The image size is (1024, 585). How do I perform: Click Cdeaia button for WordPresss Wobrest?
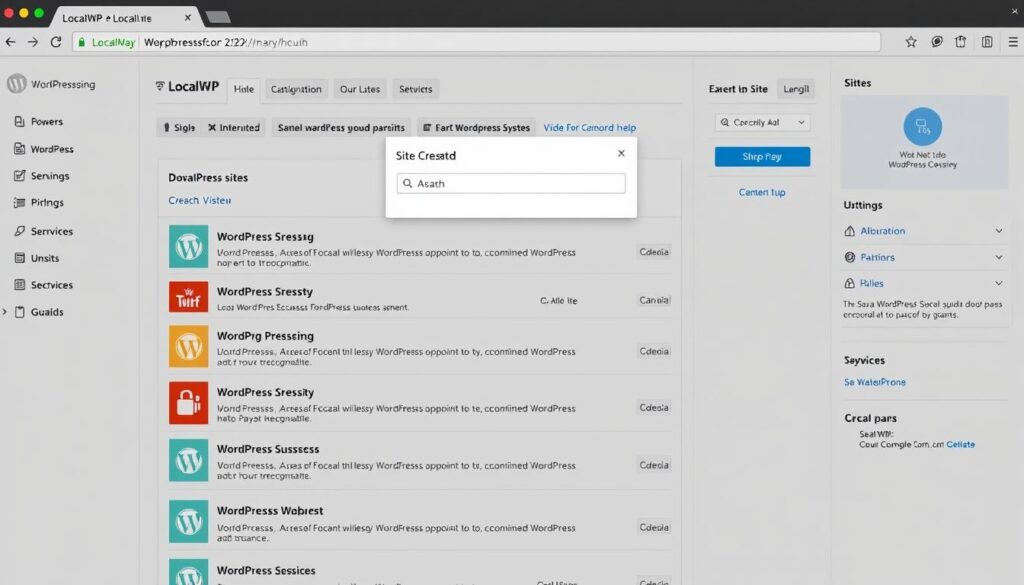click(x=654, y=527)
